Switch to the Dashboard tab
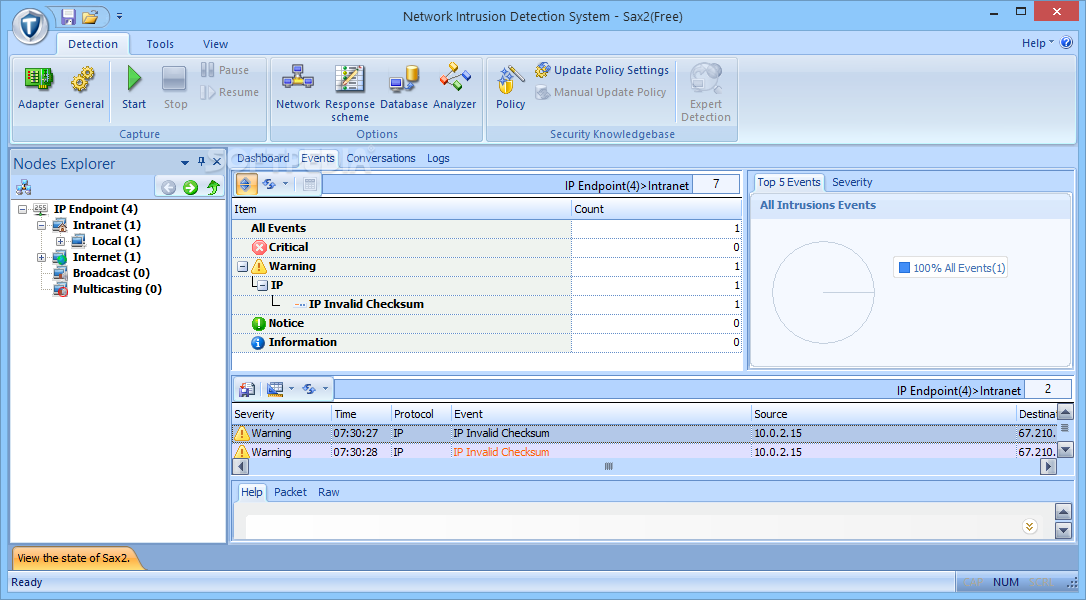 click(x=262, y=158)
